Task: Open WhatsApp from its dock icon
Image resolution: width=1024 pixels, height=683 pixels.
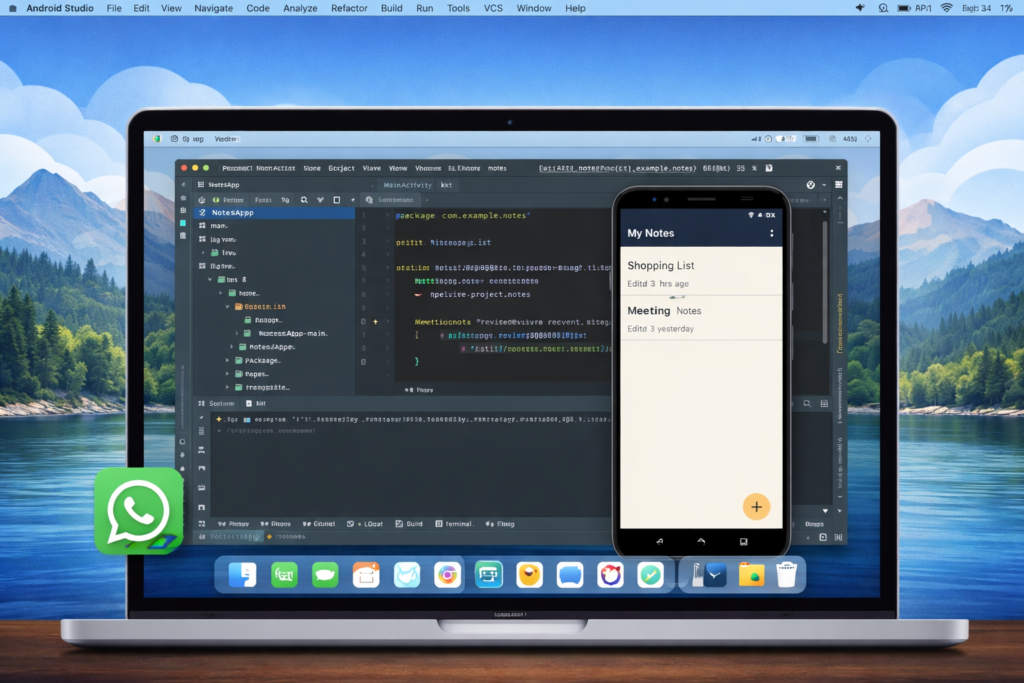Action: (x=138, y=511)
